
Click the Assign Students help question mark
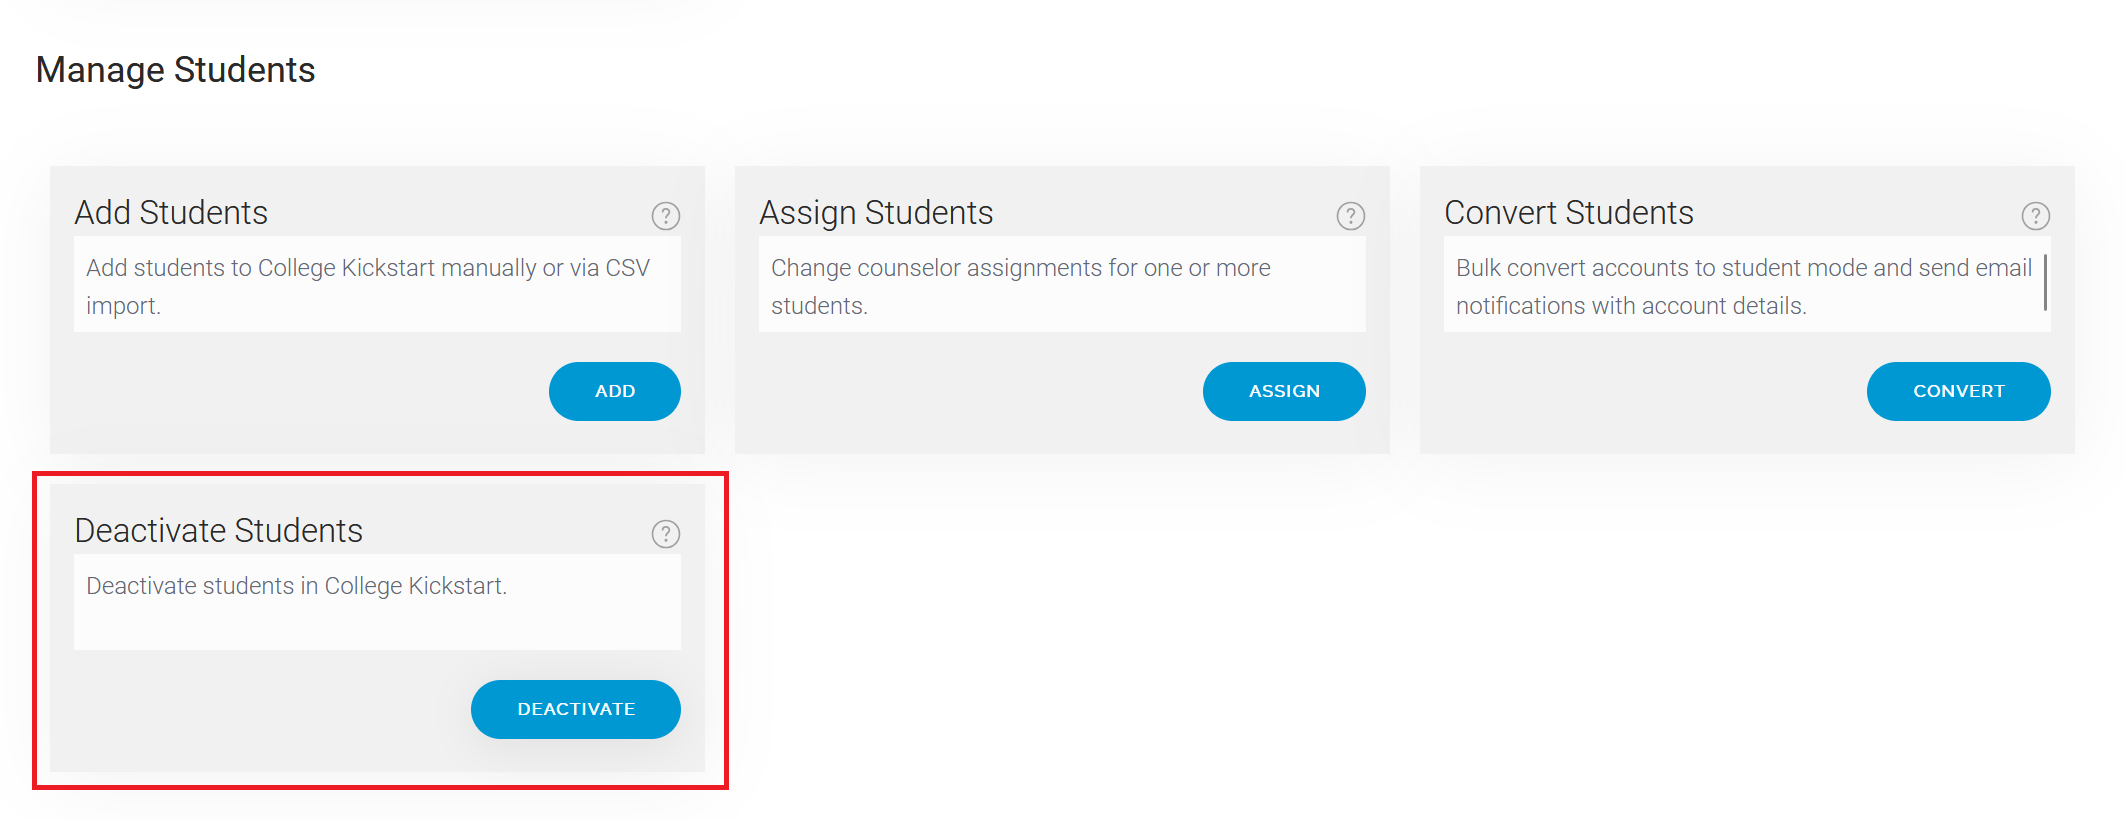(x=1351, y=216)
